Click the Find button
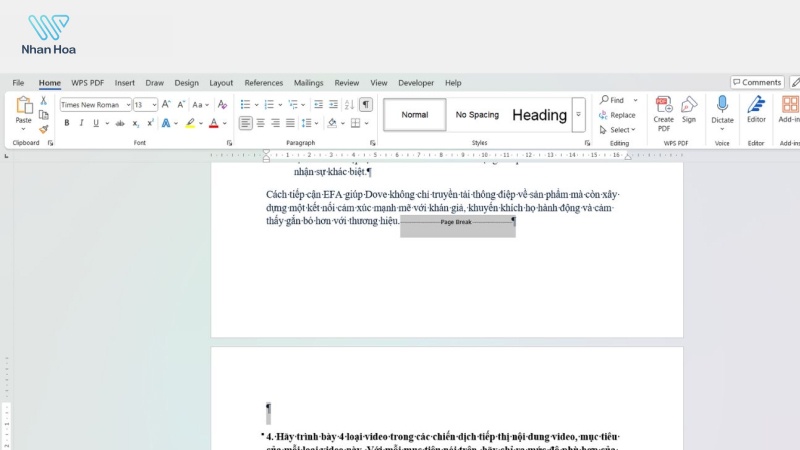This screenshot has width=800, height=450. click(611, 100)
